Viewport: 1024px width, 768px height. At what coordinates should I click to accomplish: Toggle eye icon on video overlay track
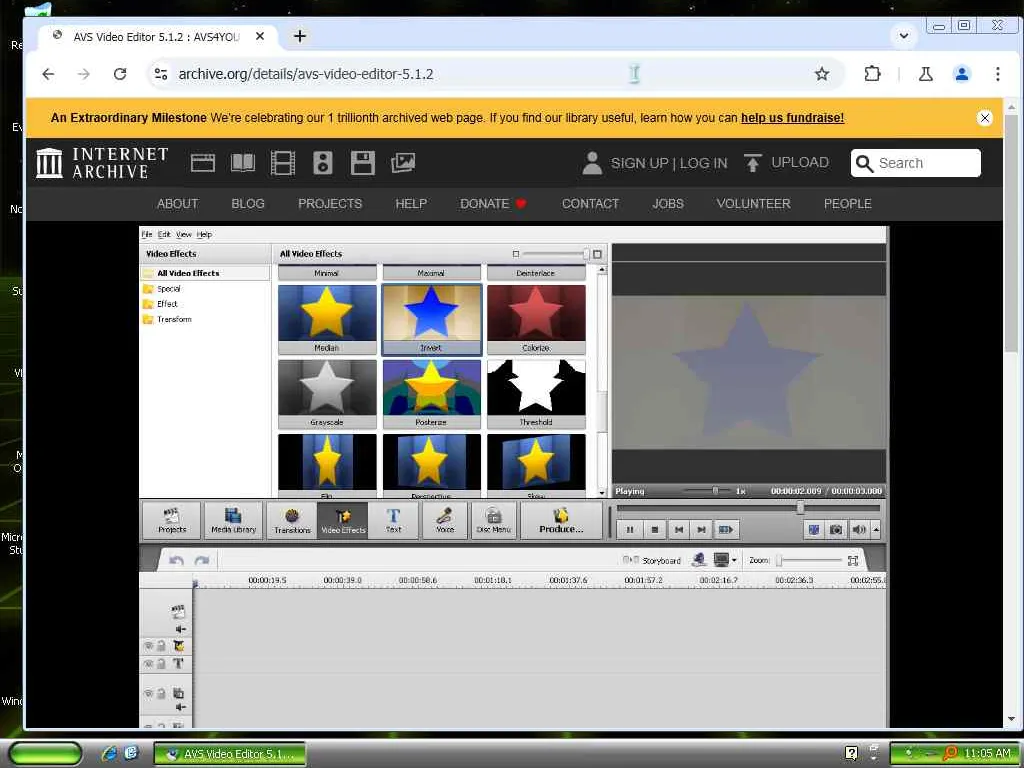point(148,693)
